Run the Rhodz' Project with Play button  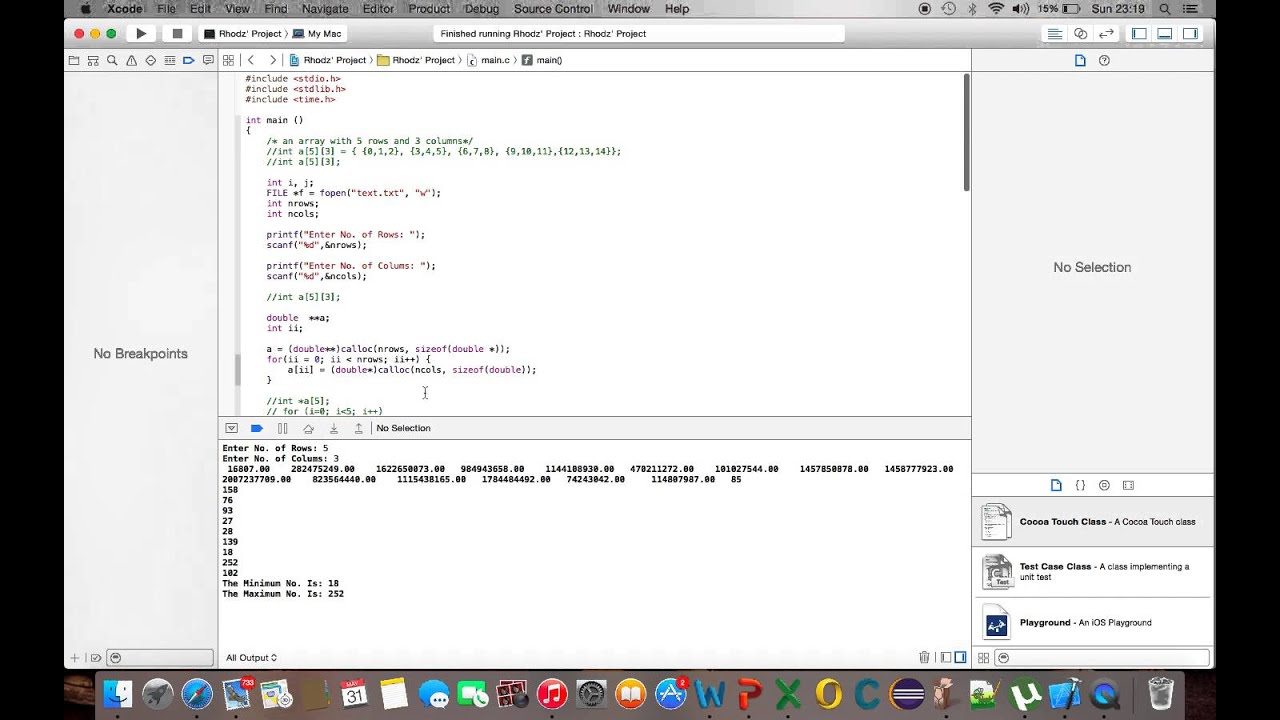coord(141,33)
